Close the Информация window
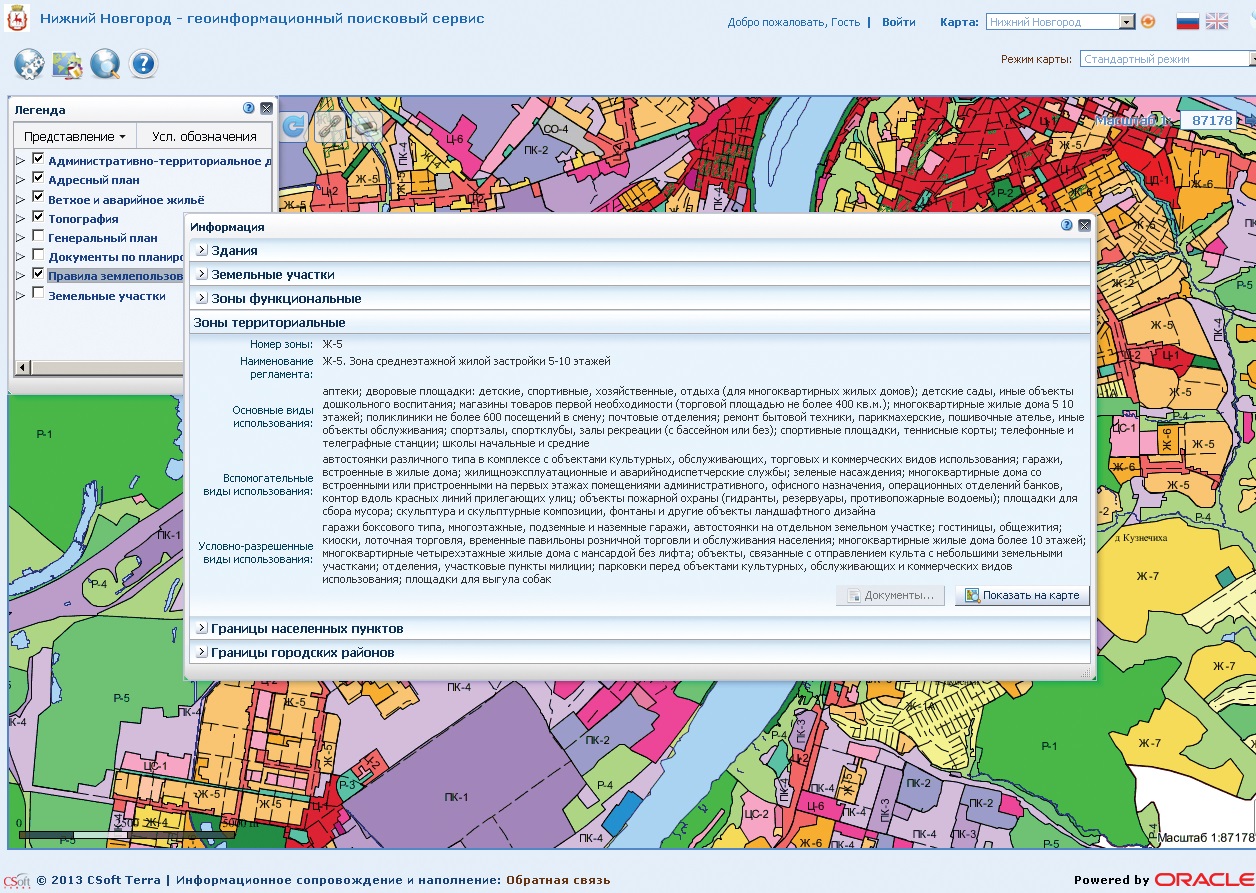 (x=1084, y=226)
